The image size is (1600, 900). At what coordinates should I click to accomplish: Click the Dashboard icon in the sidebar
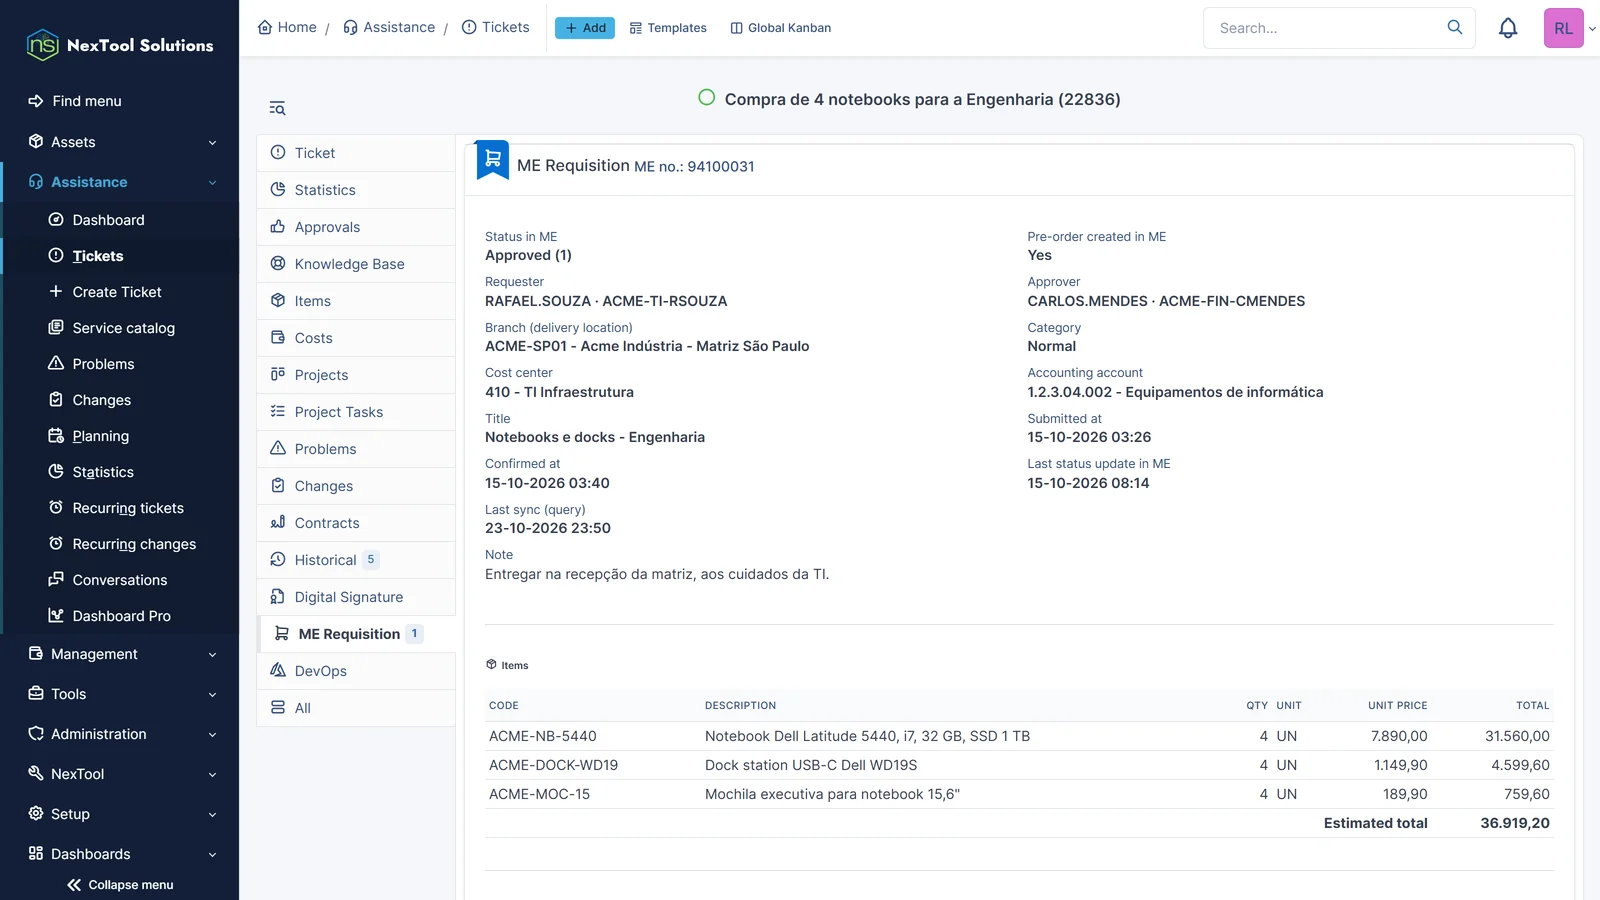point(56,220)
